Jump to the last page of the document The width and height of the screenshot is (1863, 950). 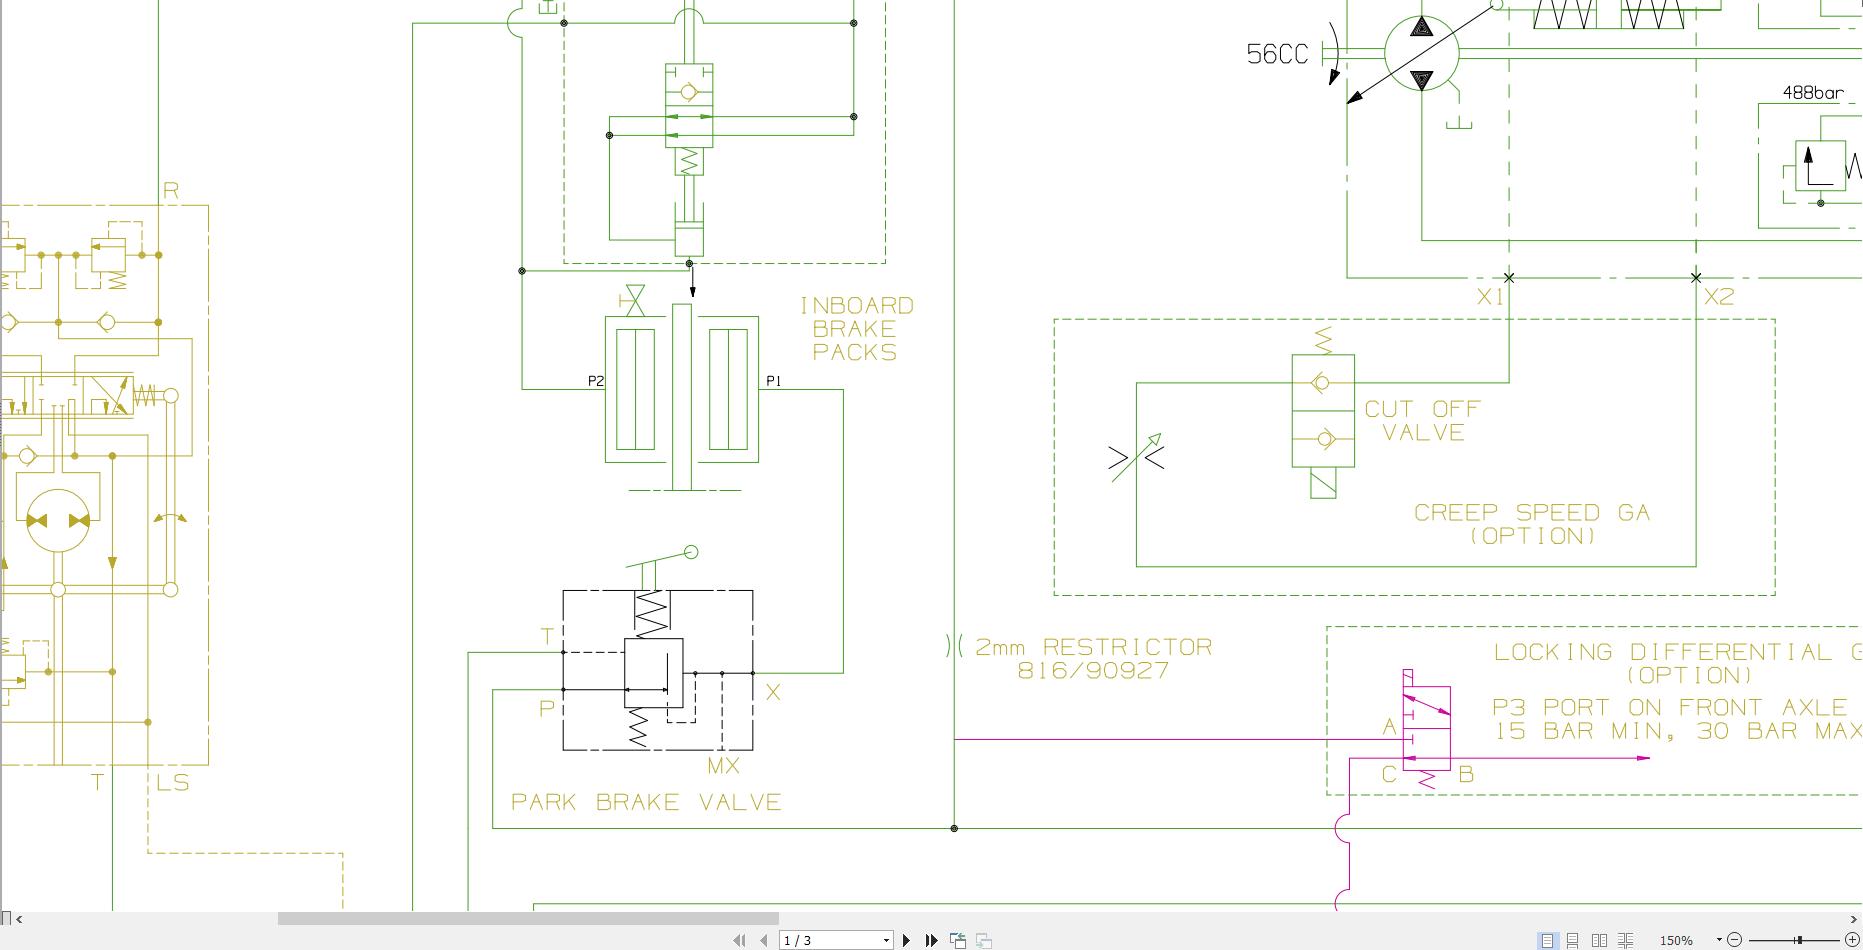click(932, 940)
